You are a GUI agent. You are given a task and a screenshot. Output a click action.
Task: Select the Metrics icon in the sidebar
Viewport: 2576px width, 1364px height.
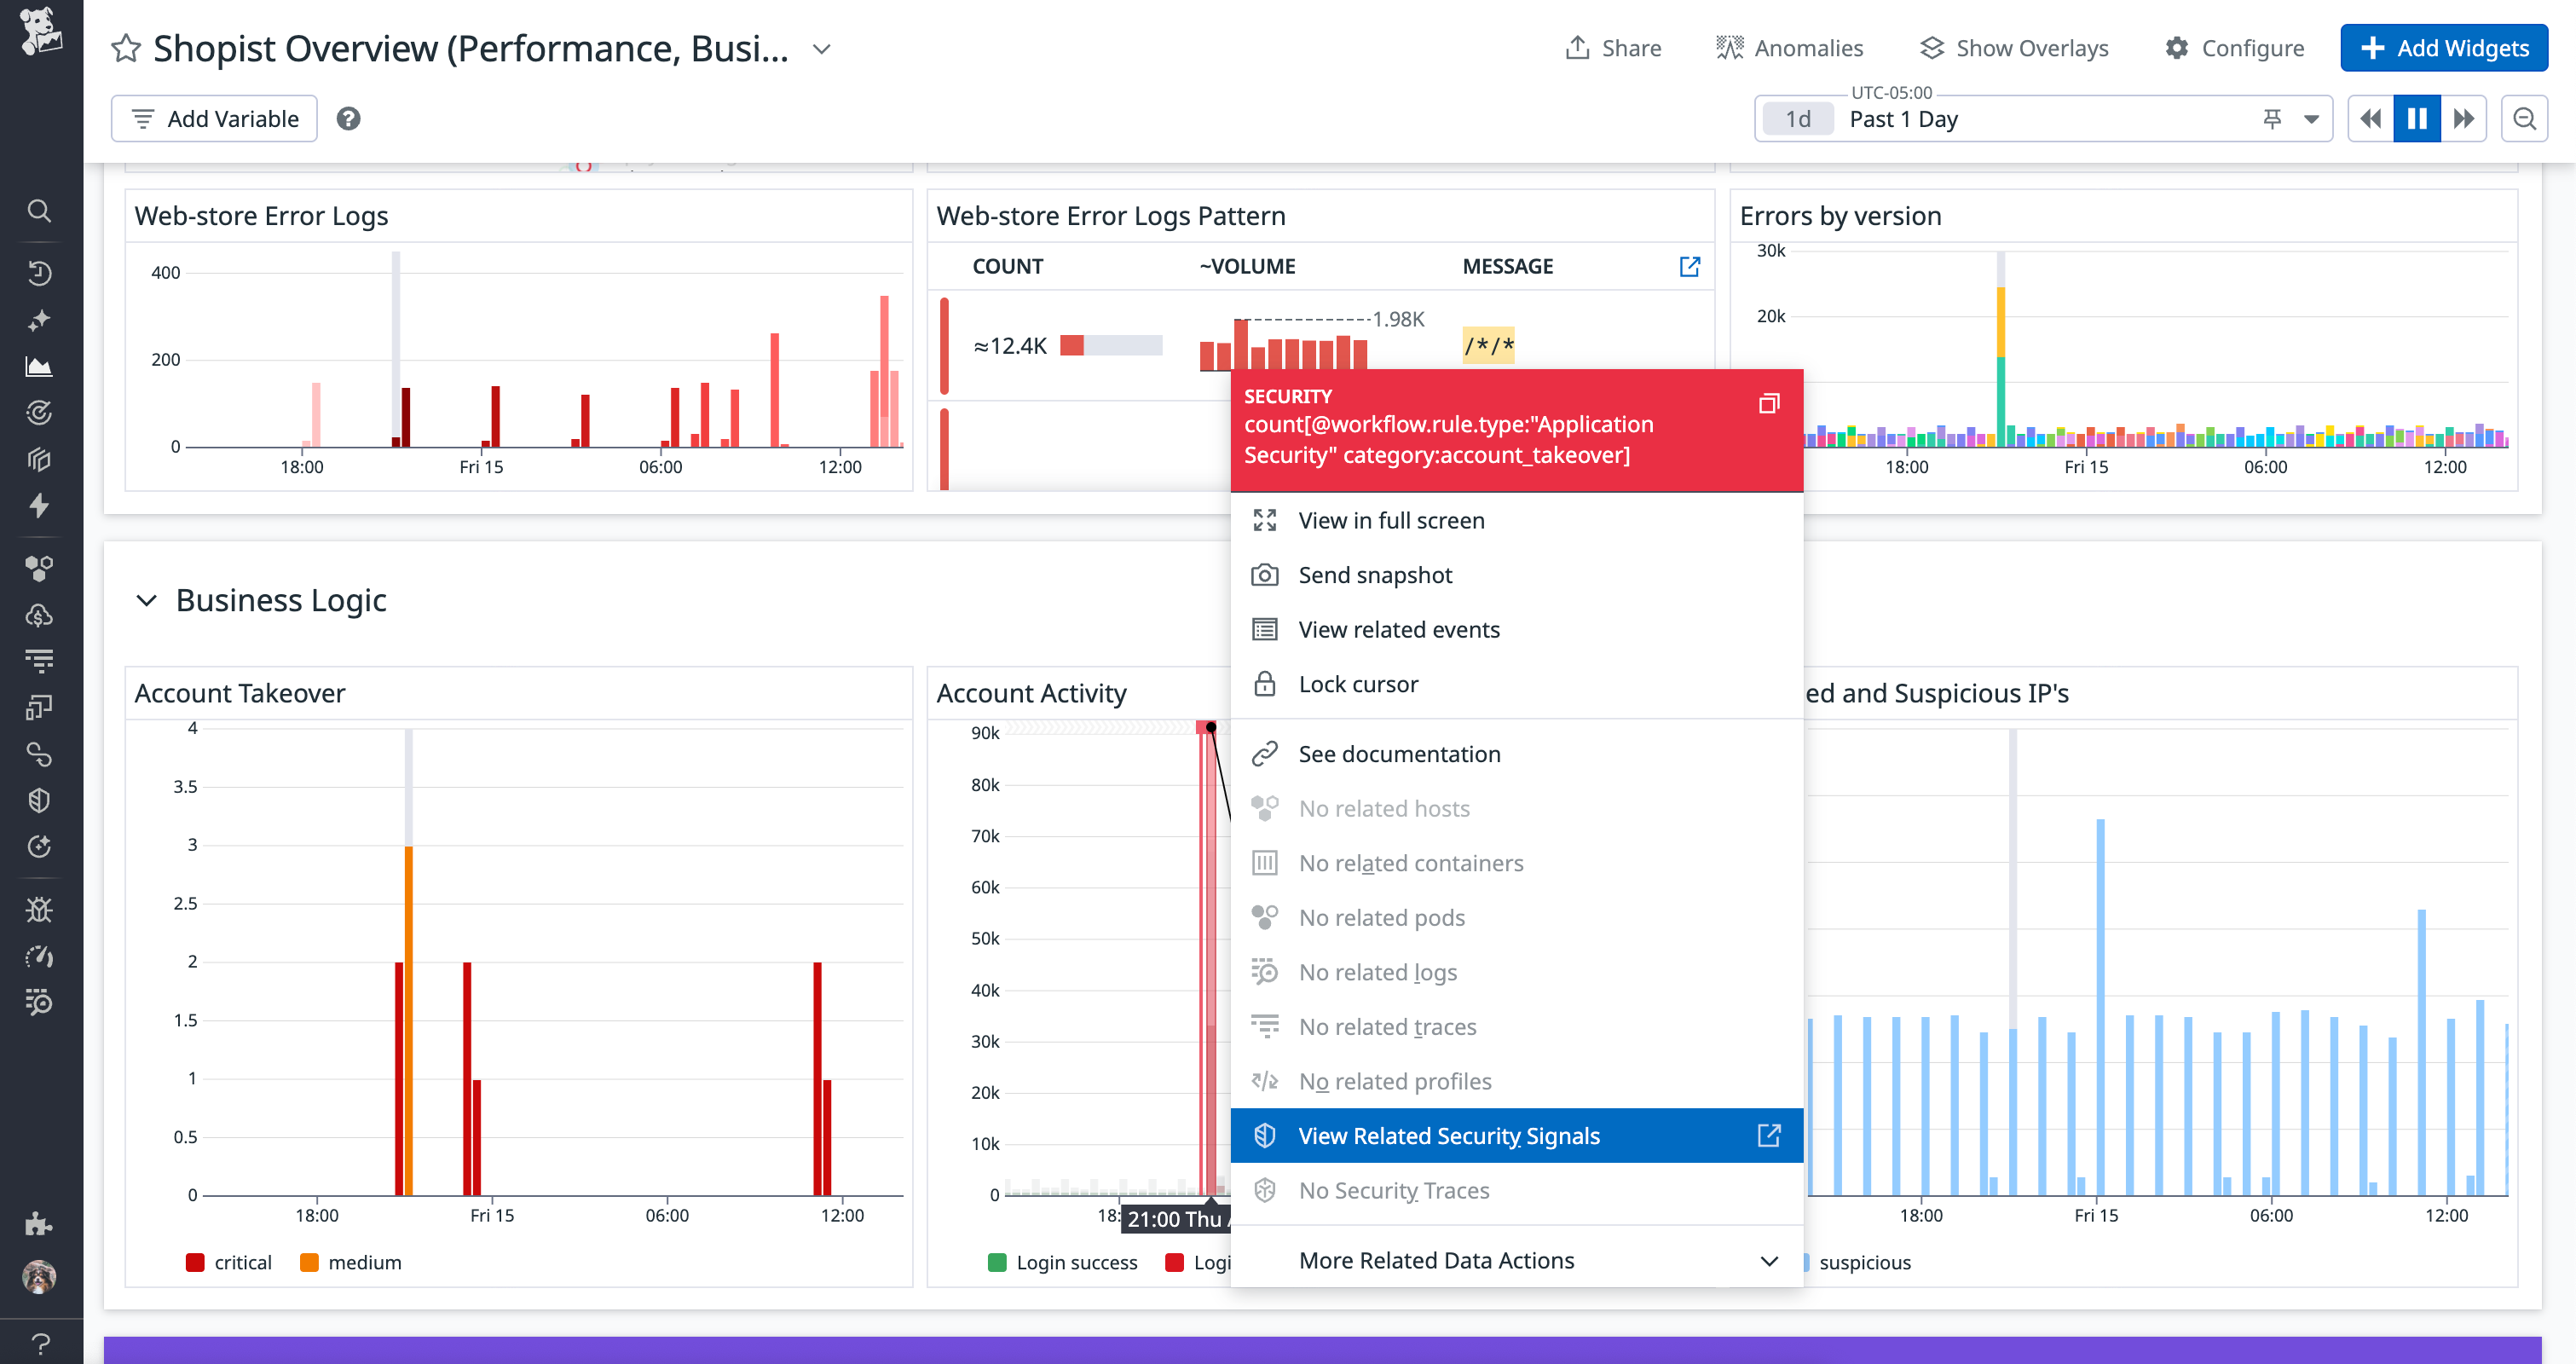[39, 365]
